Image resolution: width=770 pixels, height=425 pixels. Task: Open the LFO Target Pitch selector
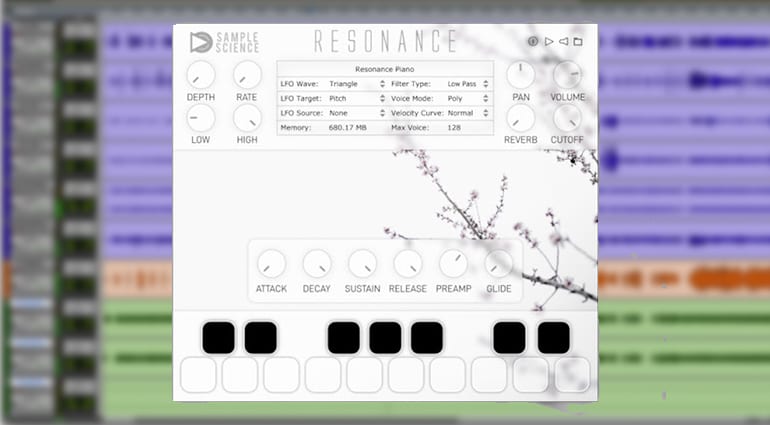click(357, 99)
